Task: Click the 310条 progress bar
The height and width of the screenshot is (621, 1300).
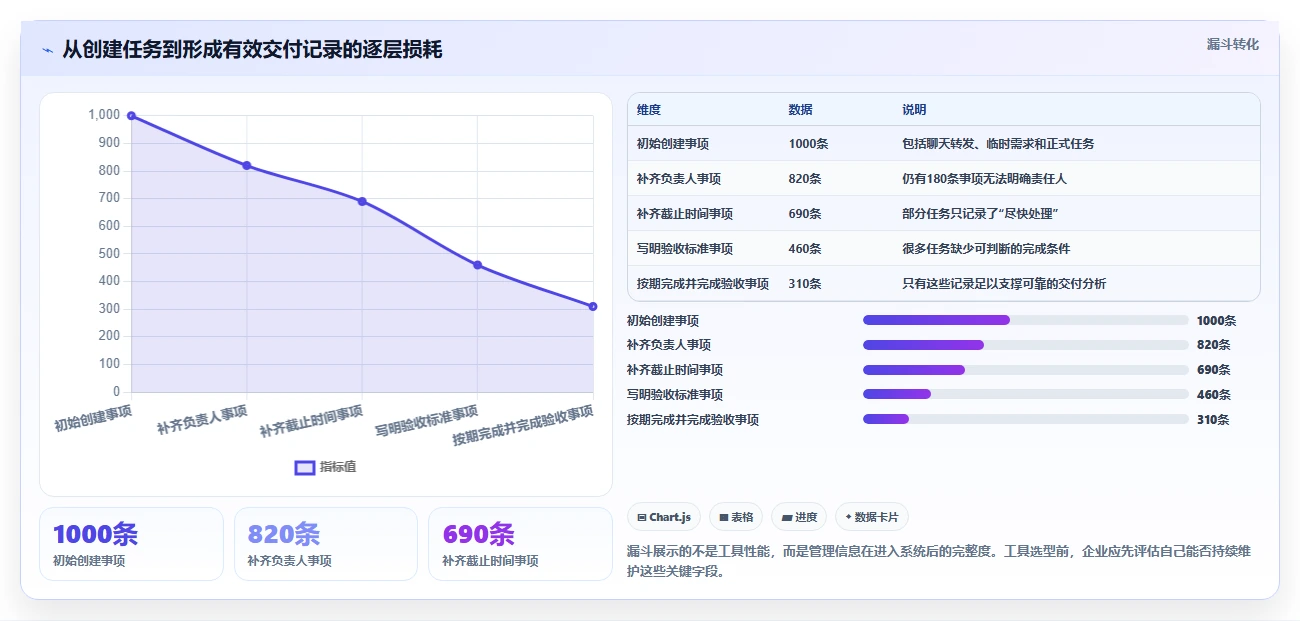Action: coord(1026,420)
